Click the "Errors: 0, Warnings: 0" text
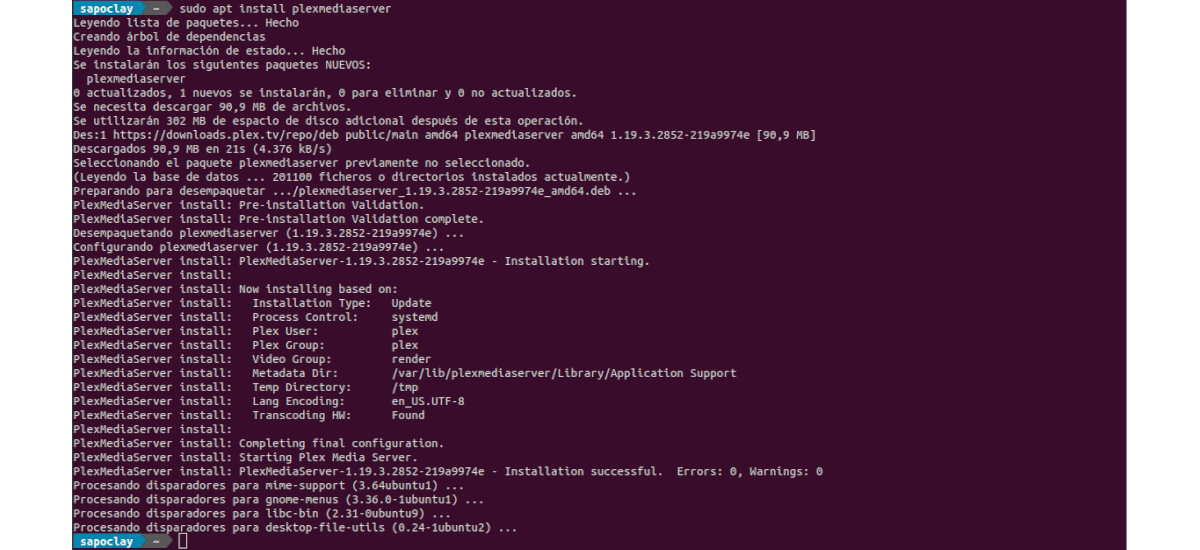This screenshot has width=1200, height=550. [x=749, y=471]
